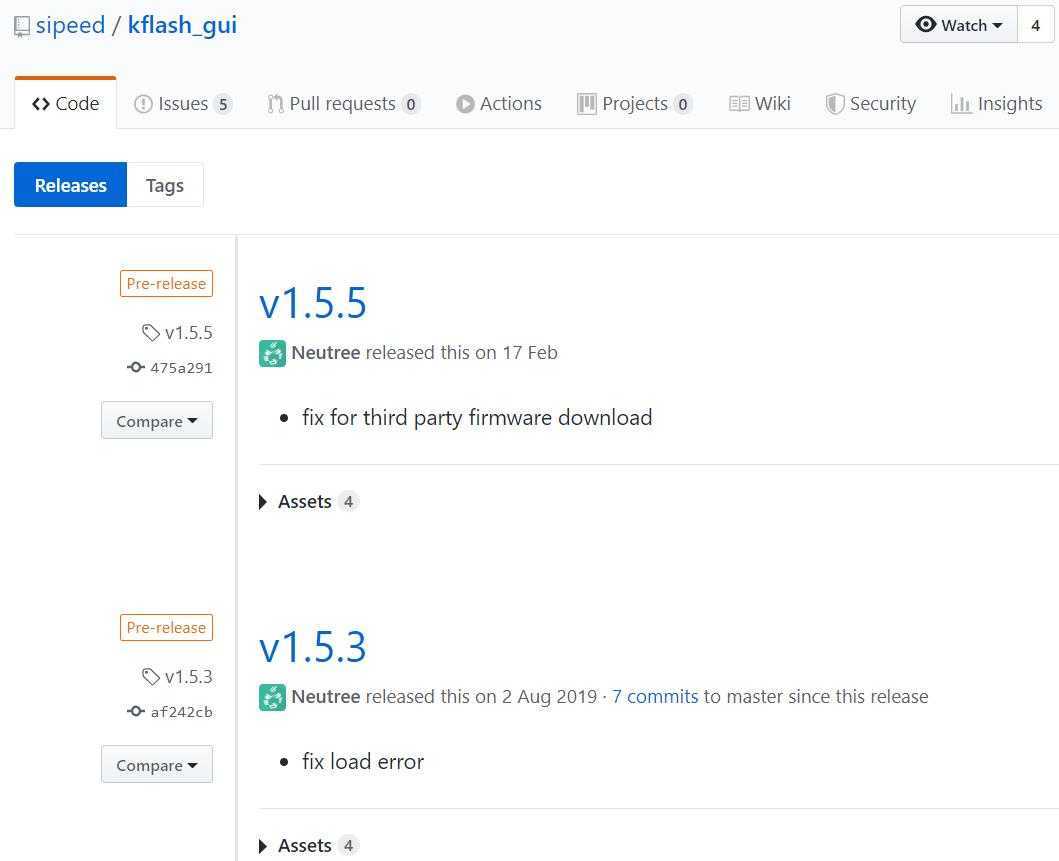This screenshot has height=861, width=1059.
Task: Click the commit icon beside 475a291
Action: (136, 367)
